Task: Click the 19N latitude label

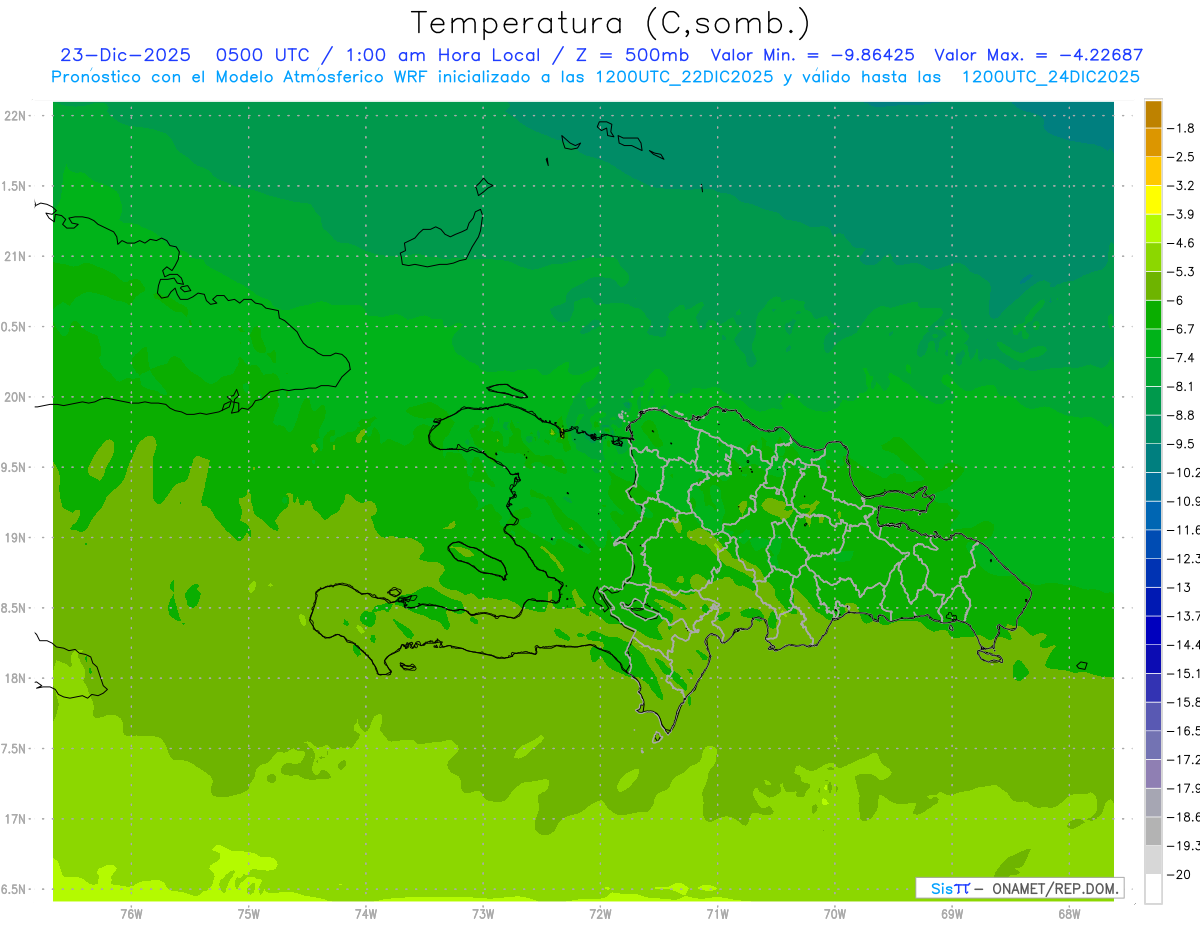Action: tap(15, 538)
